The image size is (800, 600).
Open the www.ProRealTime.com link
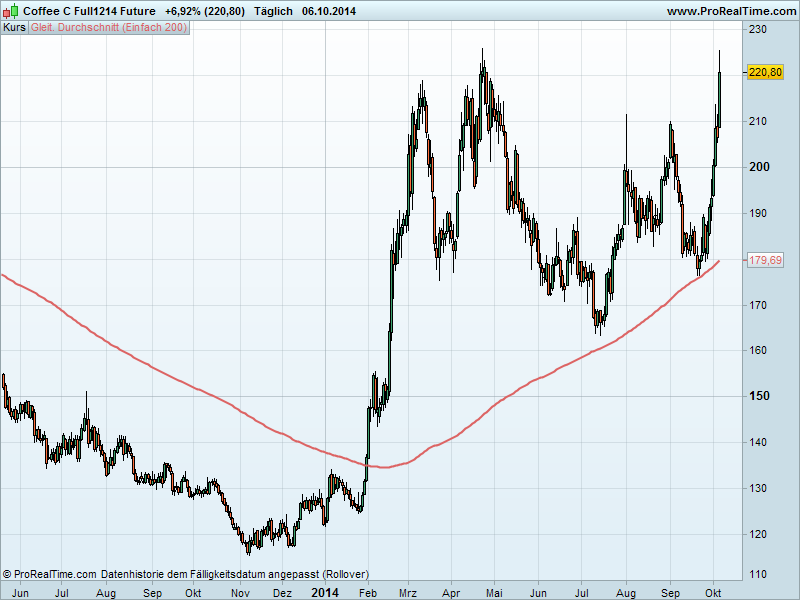[x=733, y=11]
